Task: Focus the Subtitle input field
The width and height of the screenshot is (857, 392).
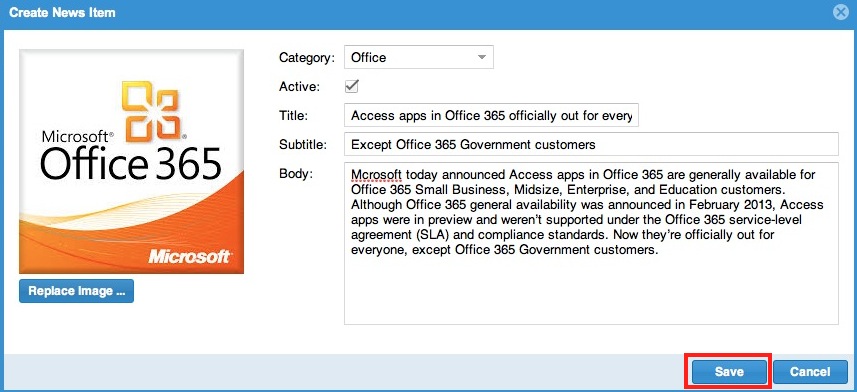Action: [591, 144]
